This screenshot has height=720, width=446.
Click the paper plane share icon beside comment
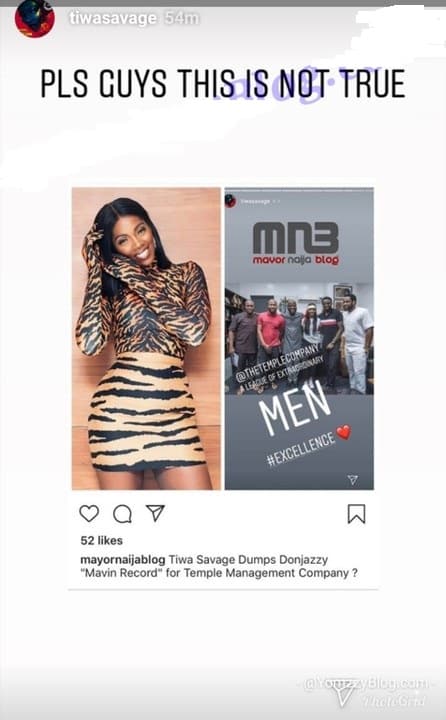click(x=155, y=513)
